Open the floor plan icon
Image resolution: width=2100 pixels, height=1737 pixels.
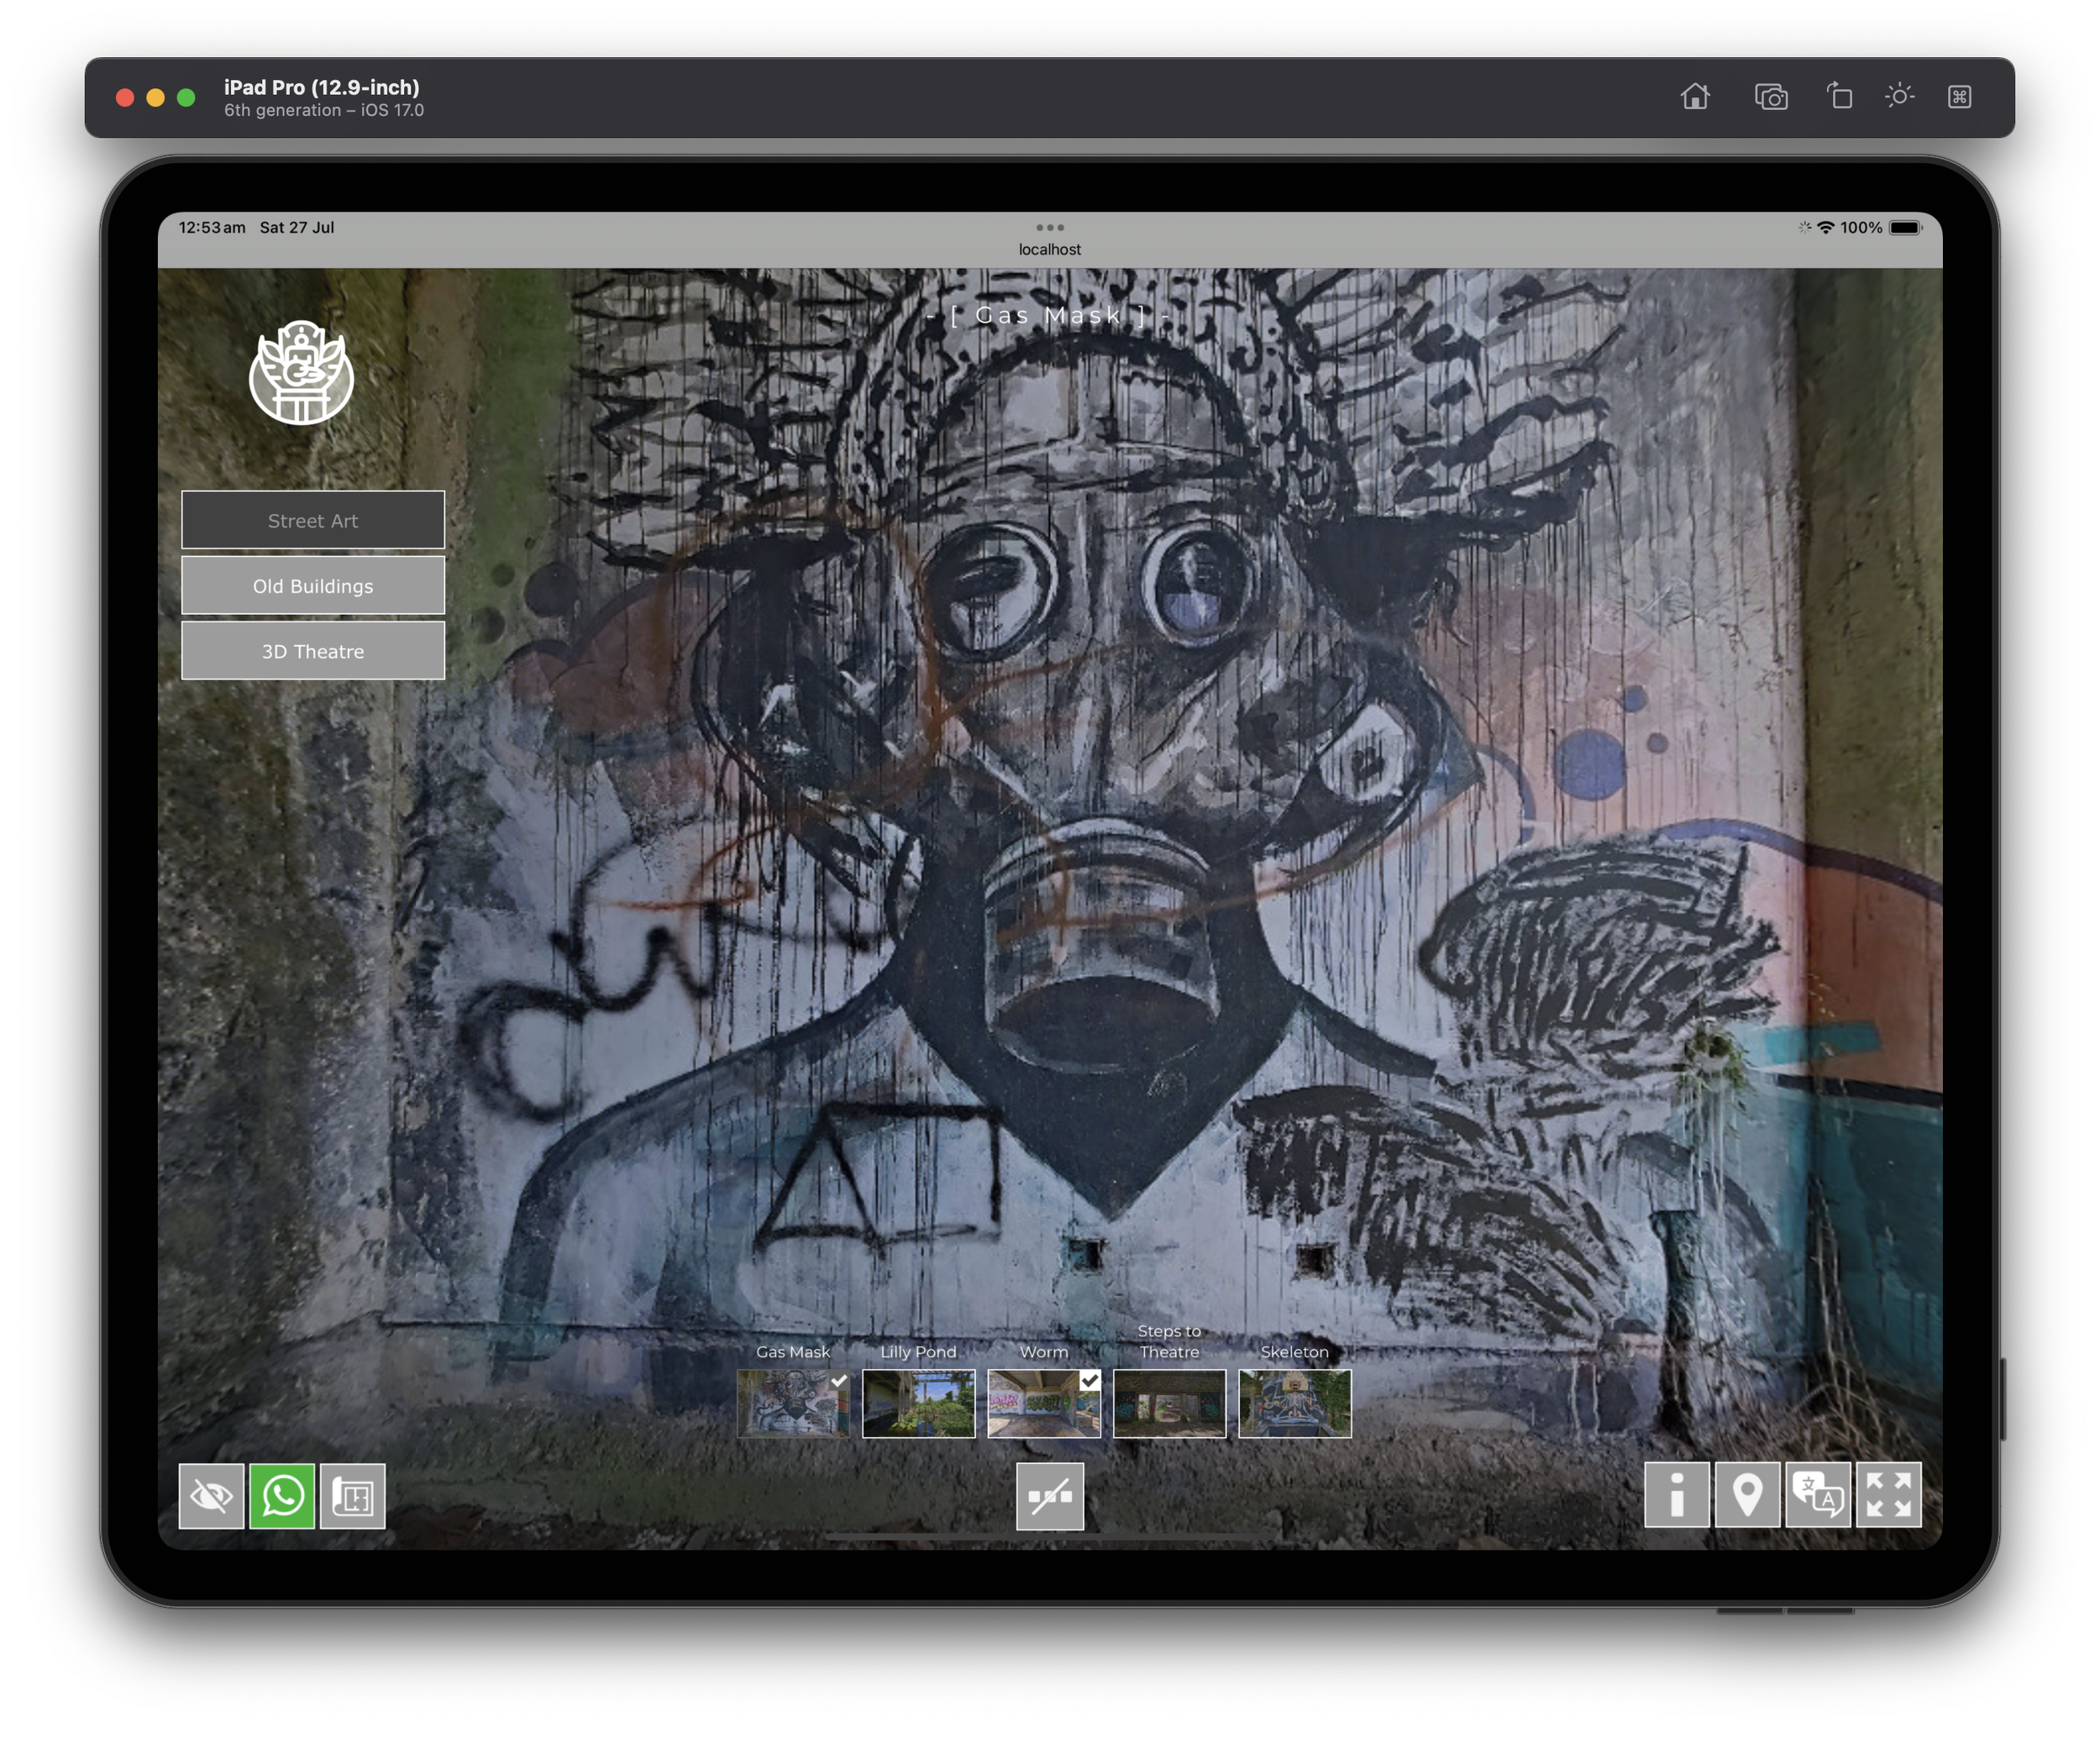[353, 1496]
